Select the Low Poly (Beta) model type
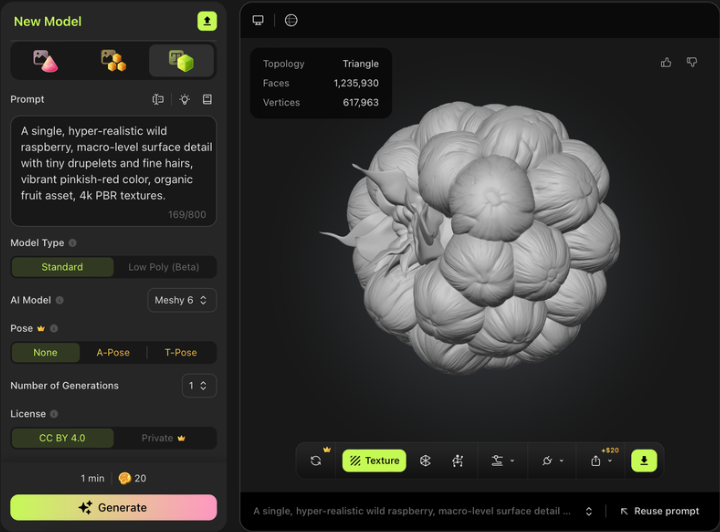This screenshot has height=532, width=720. [x=164, y=267]
